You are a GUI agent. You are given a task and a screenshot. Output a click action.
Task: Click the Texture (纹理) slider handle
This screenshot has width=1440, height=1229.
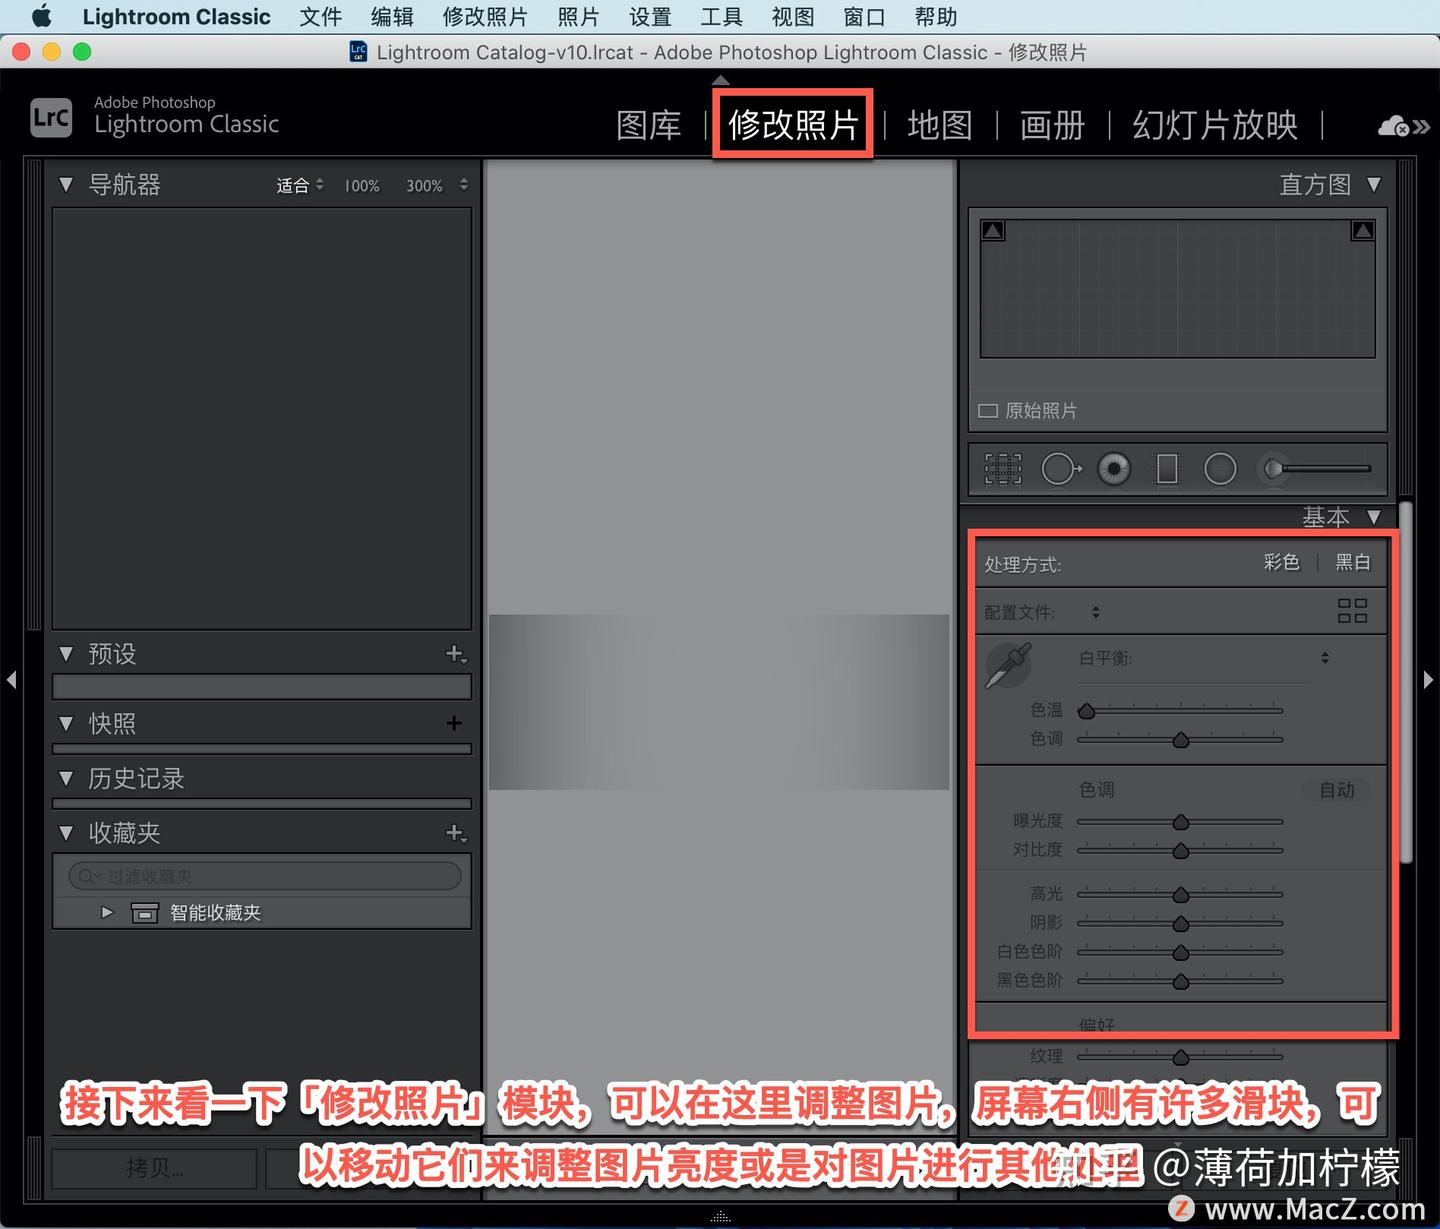tap(1181, 1057)
